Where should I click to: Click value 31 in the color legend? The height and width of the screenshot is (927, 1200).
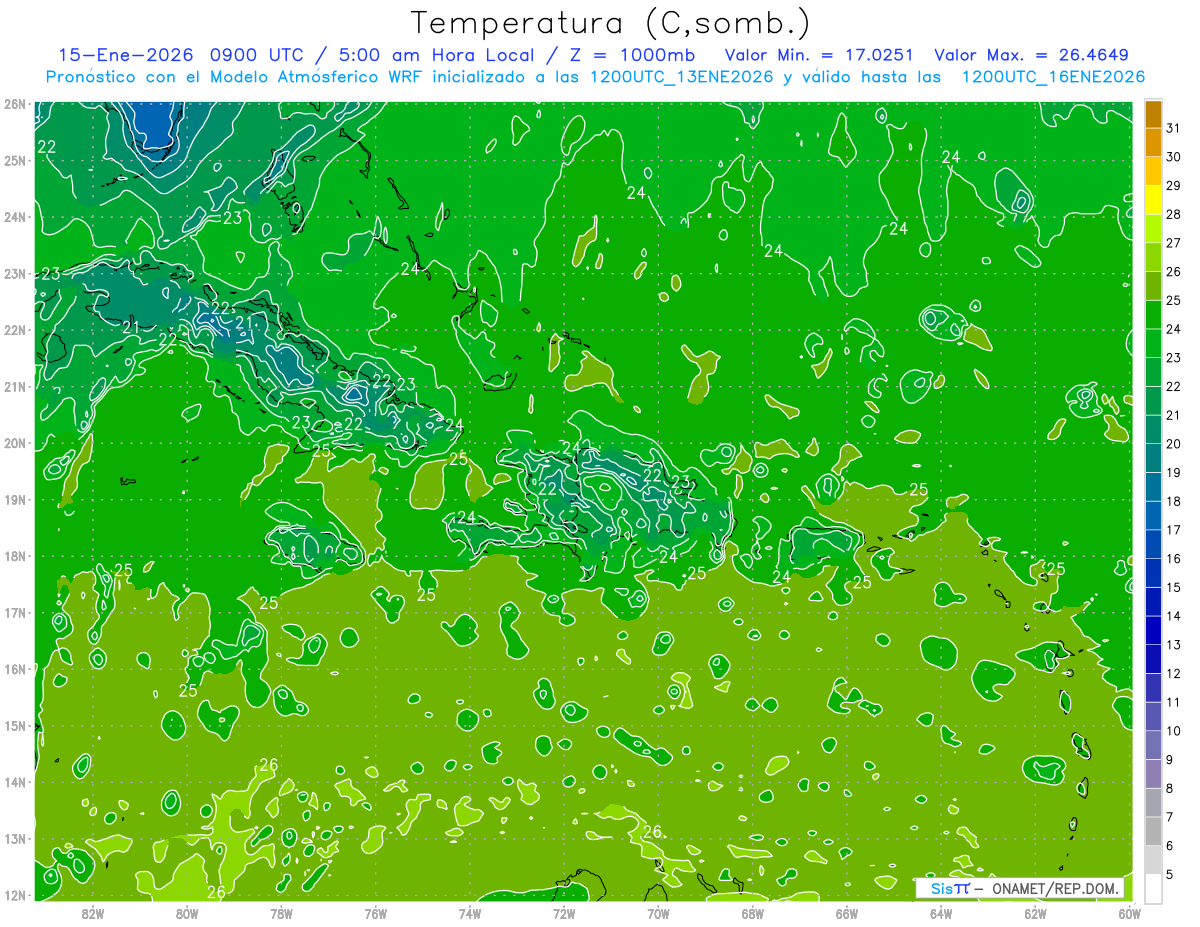pos(1174,128)
